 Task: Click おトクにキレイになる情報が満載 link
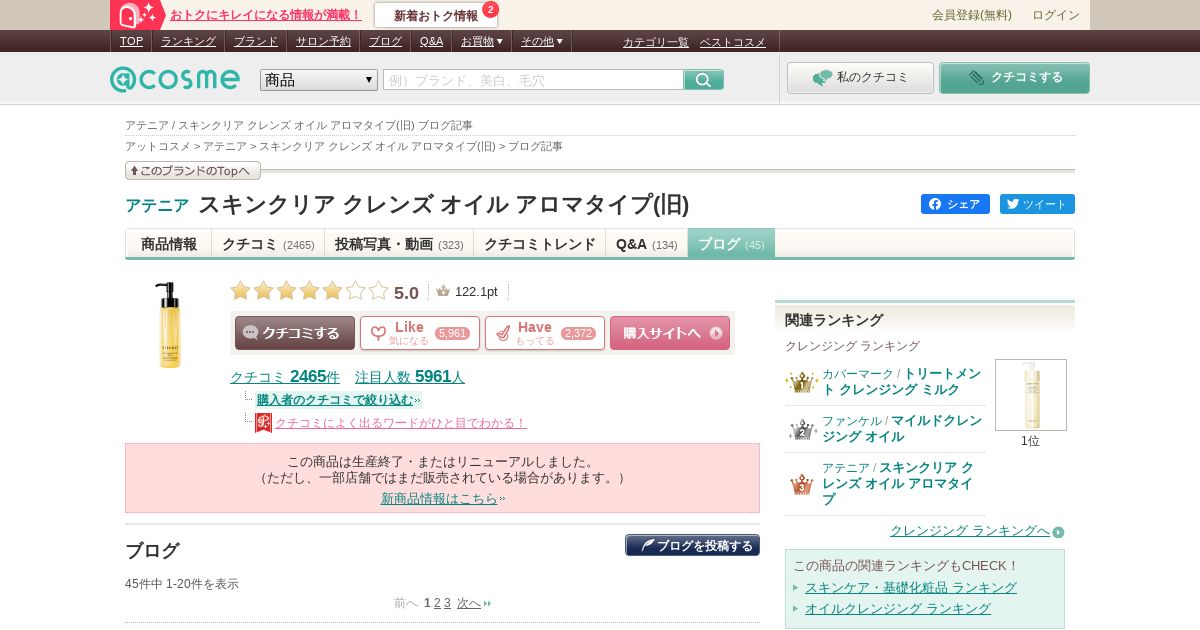[266, 15]
